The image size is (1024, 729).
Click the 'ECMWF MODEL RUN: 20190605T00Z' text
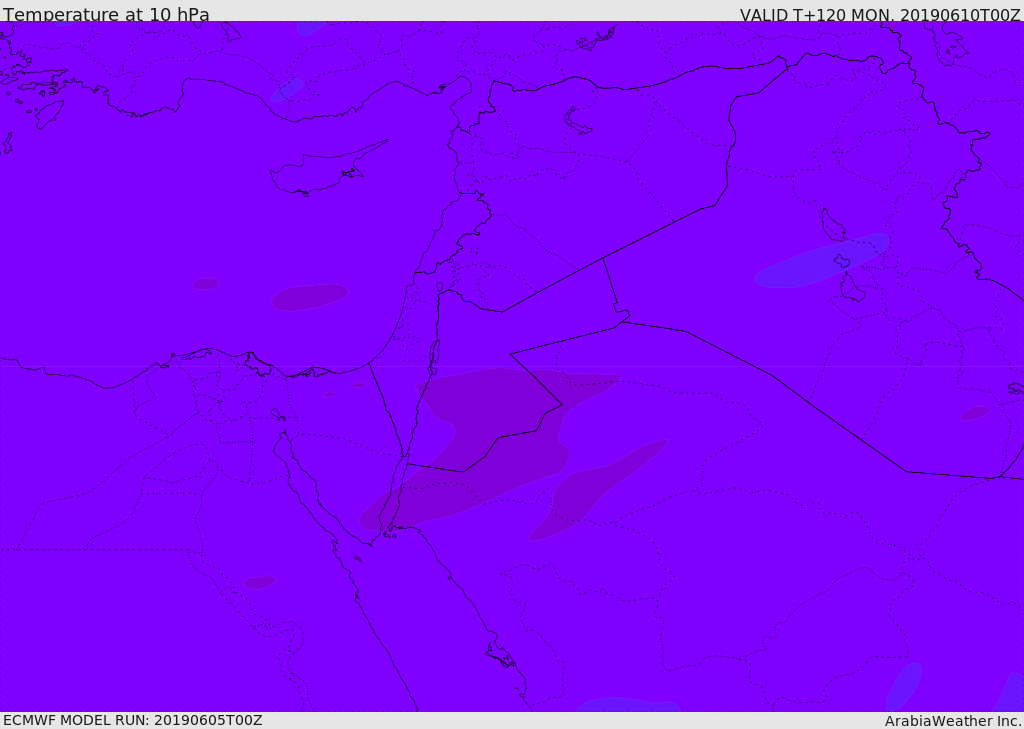coord(133,720)
